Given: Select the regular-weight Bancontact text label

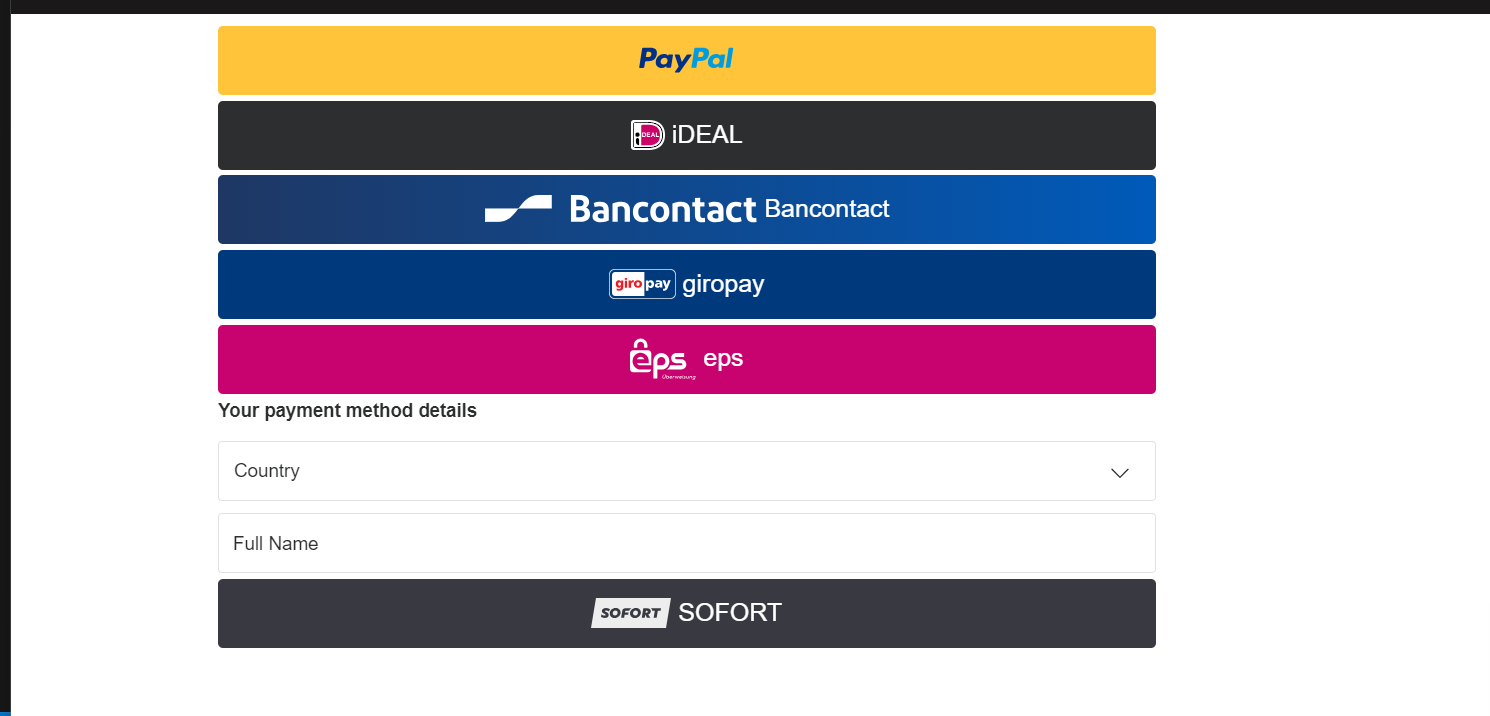Looking at the screenshot, I should coord(827,209).
